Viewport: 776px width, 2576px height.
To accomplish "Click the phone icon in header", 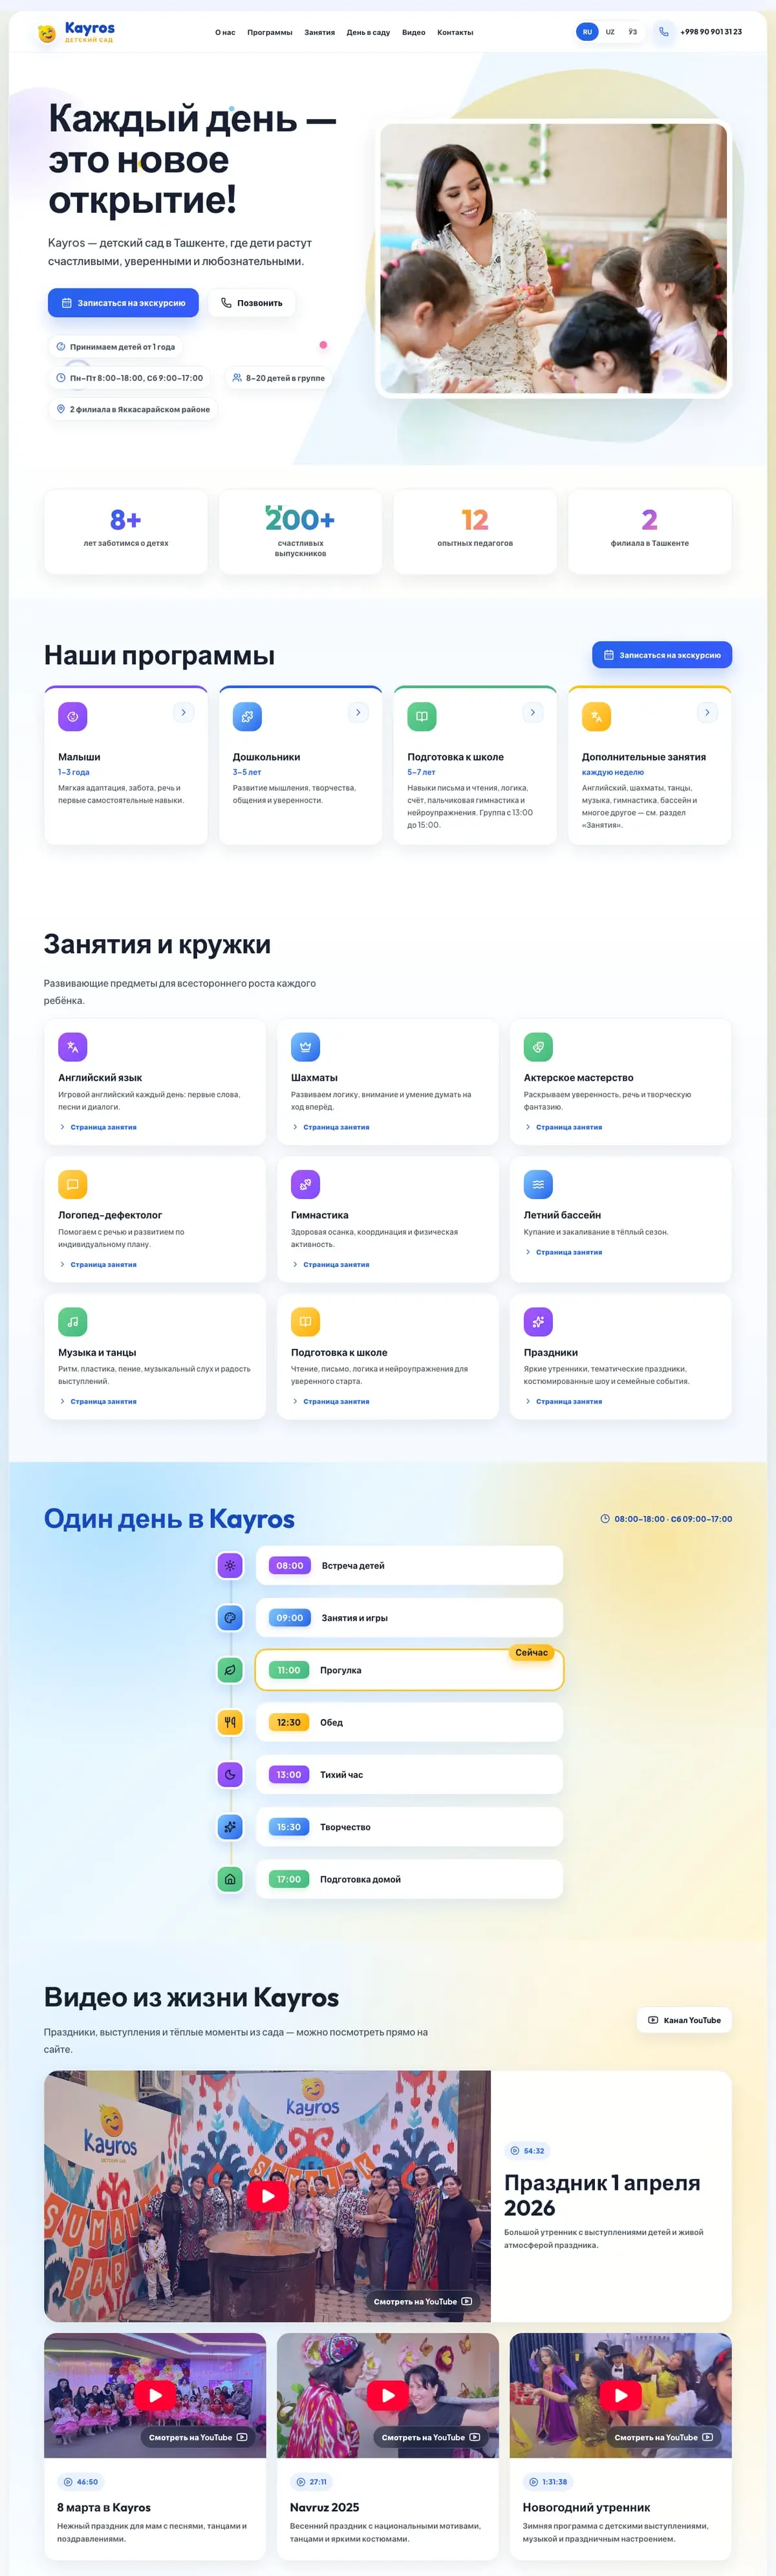I will 663,32.
